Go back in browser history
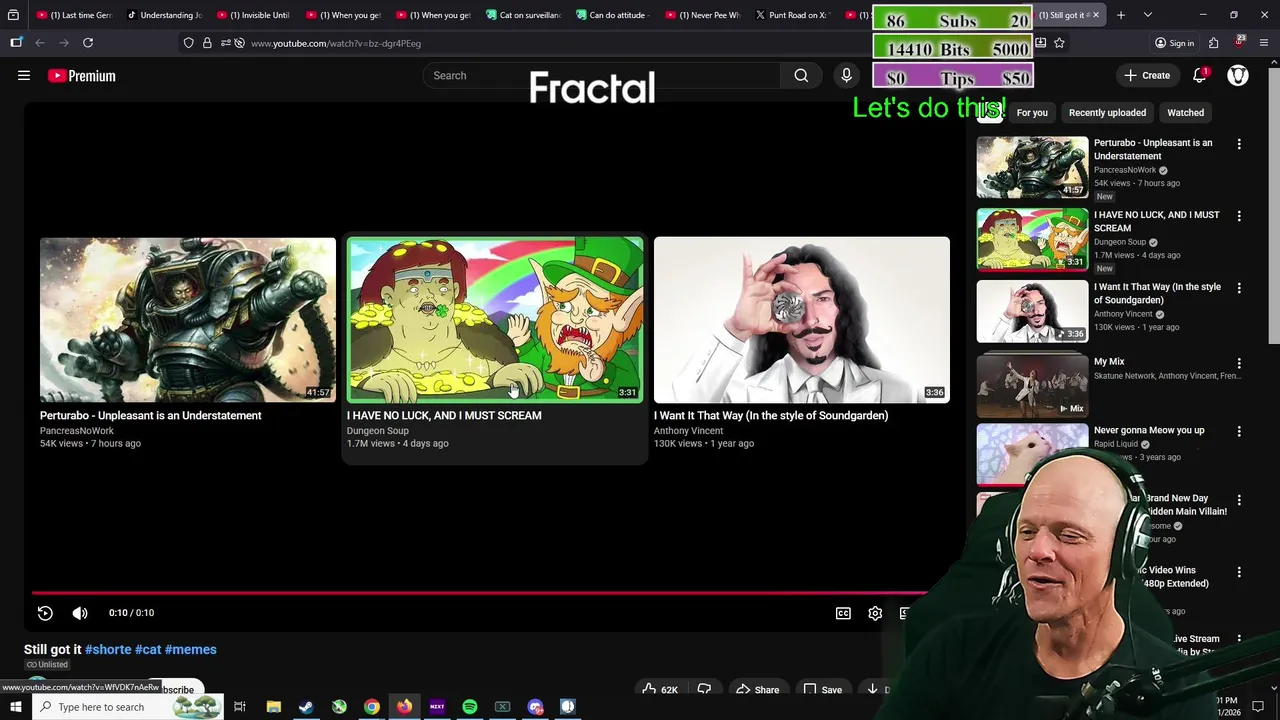Image resolution: width=1280 pixels, height=720 pixels. pos(40,43)
